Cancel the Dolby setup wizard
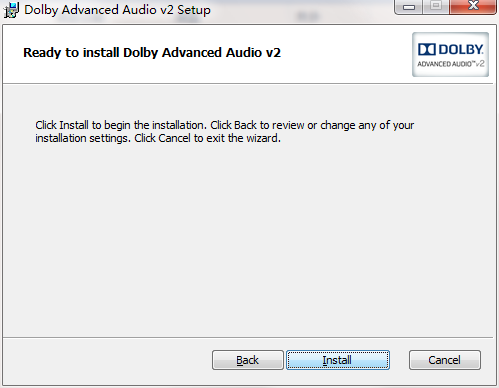The height and width of the screenshot is (388, 499). pyautogui.click(x=445, y=360)
